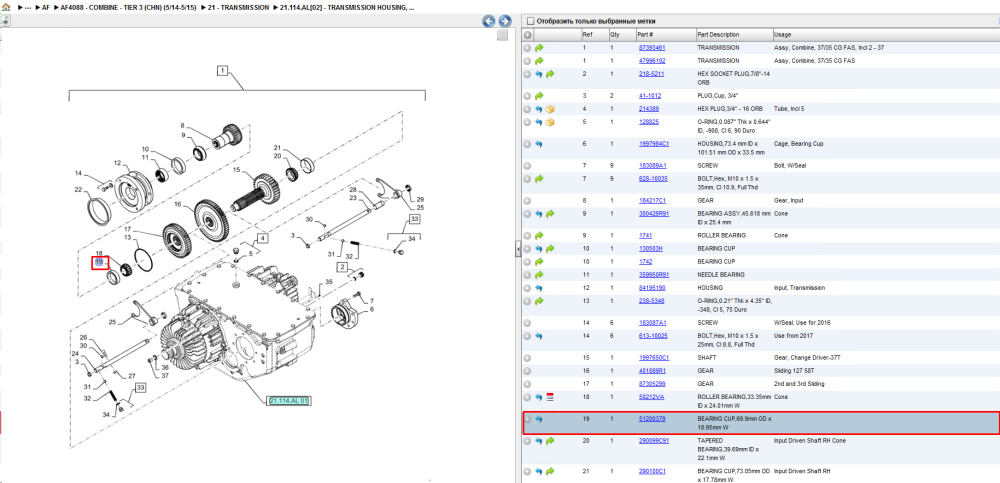Toggle 'Отобразить только выбранные метки' checkbox
The image size is (1000, 483).
coord(529,21)
